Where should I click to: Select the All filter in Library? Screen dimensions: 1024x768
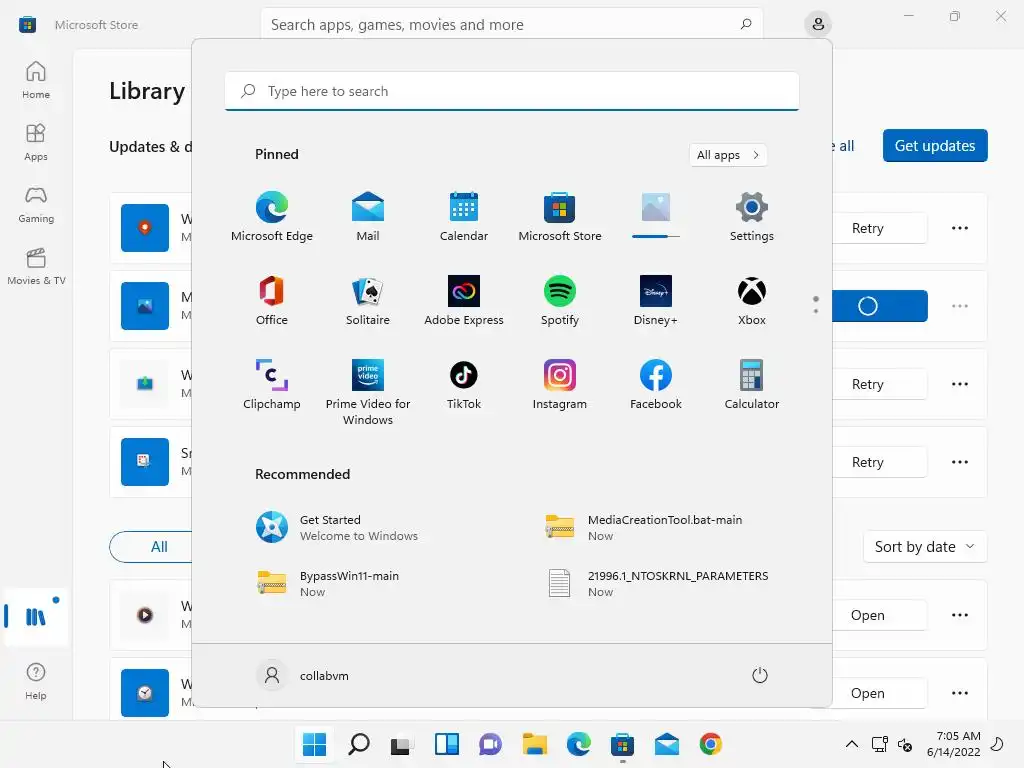[159, 547]
